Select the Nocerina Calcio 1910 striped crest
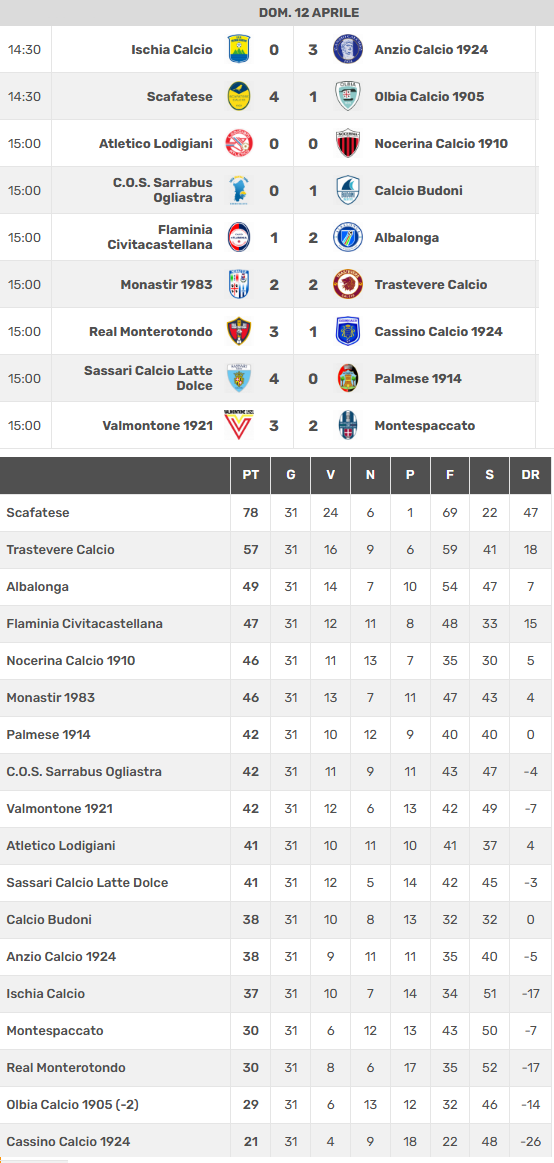 tap(348, 143)
